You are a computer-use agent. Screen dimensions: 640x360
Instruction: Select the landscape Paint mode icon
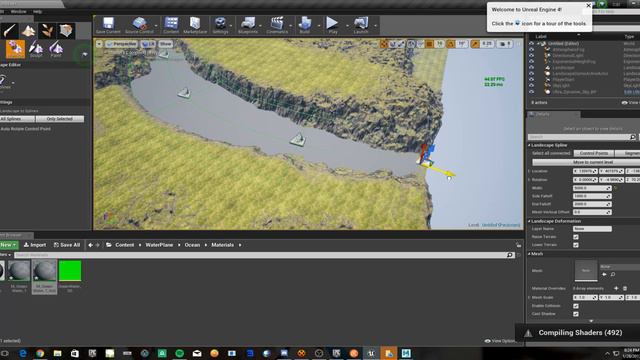[x=56, y=49]
